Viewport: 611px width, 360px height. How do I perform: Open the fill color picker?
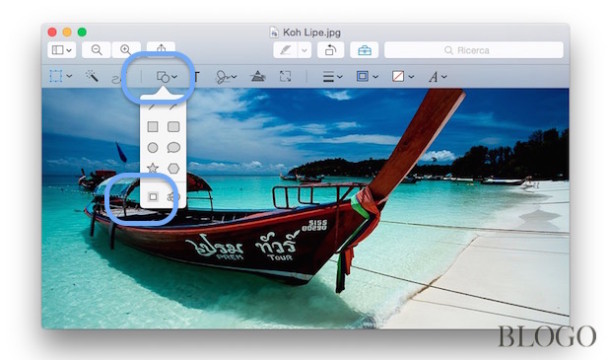(x=403, y=76)
